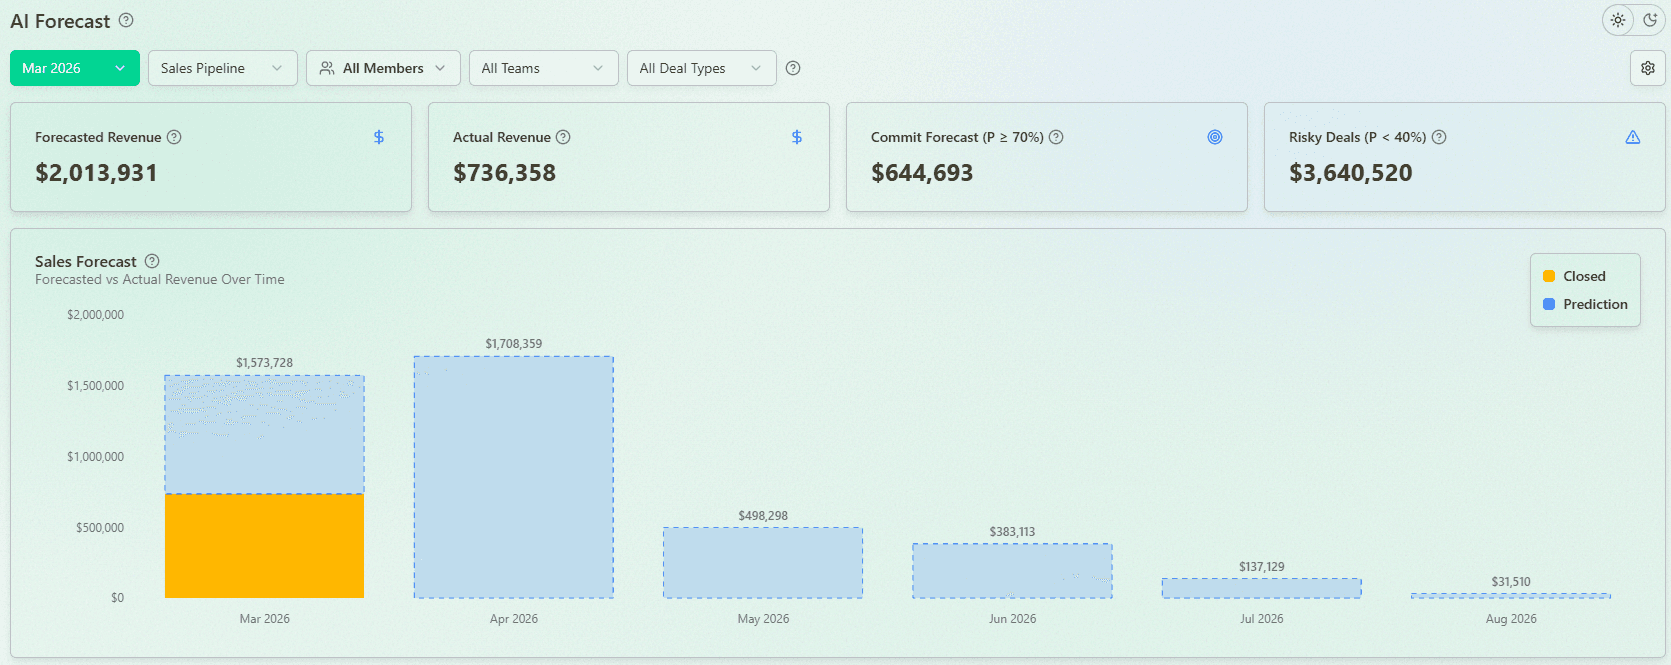Expand the Sales Pipeline dropdown

pos(223,68)
